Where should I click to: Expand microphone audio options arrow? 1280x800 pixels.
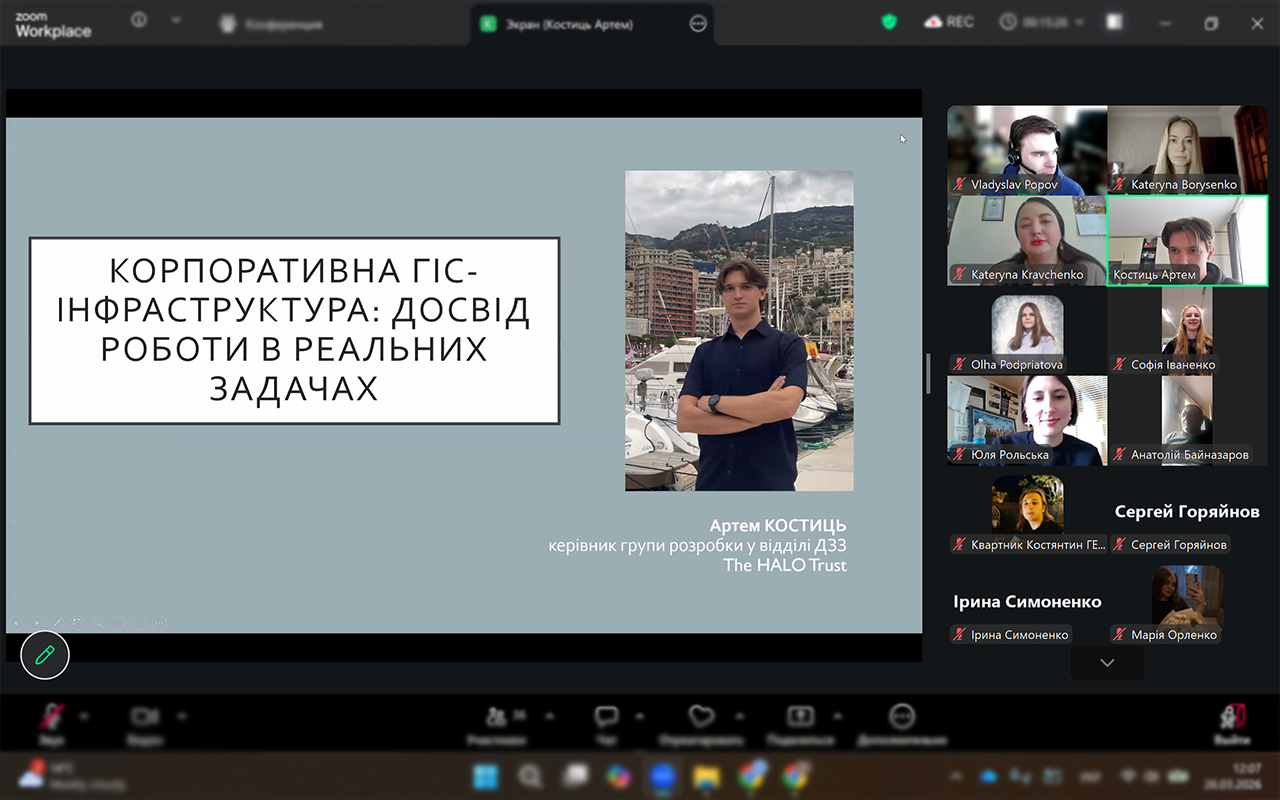pos(84,716)
